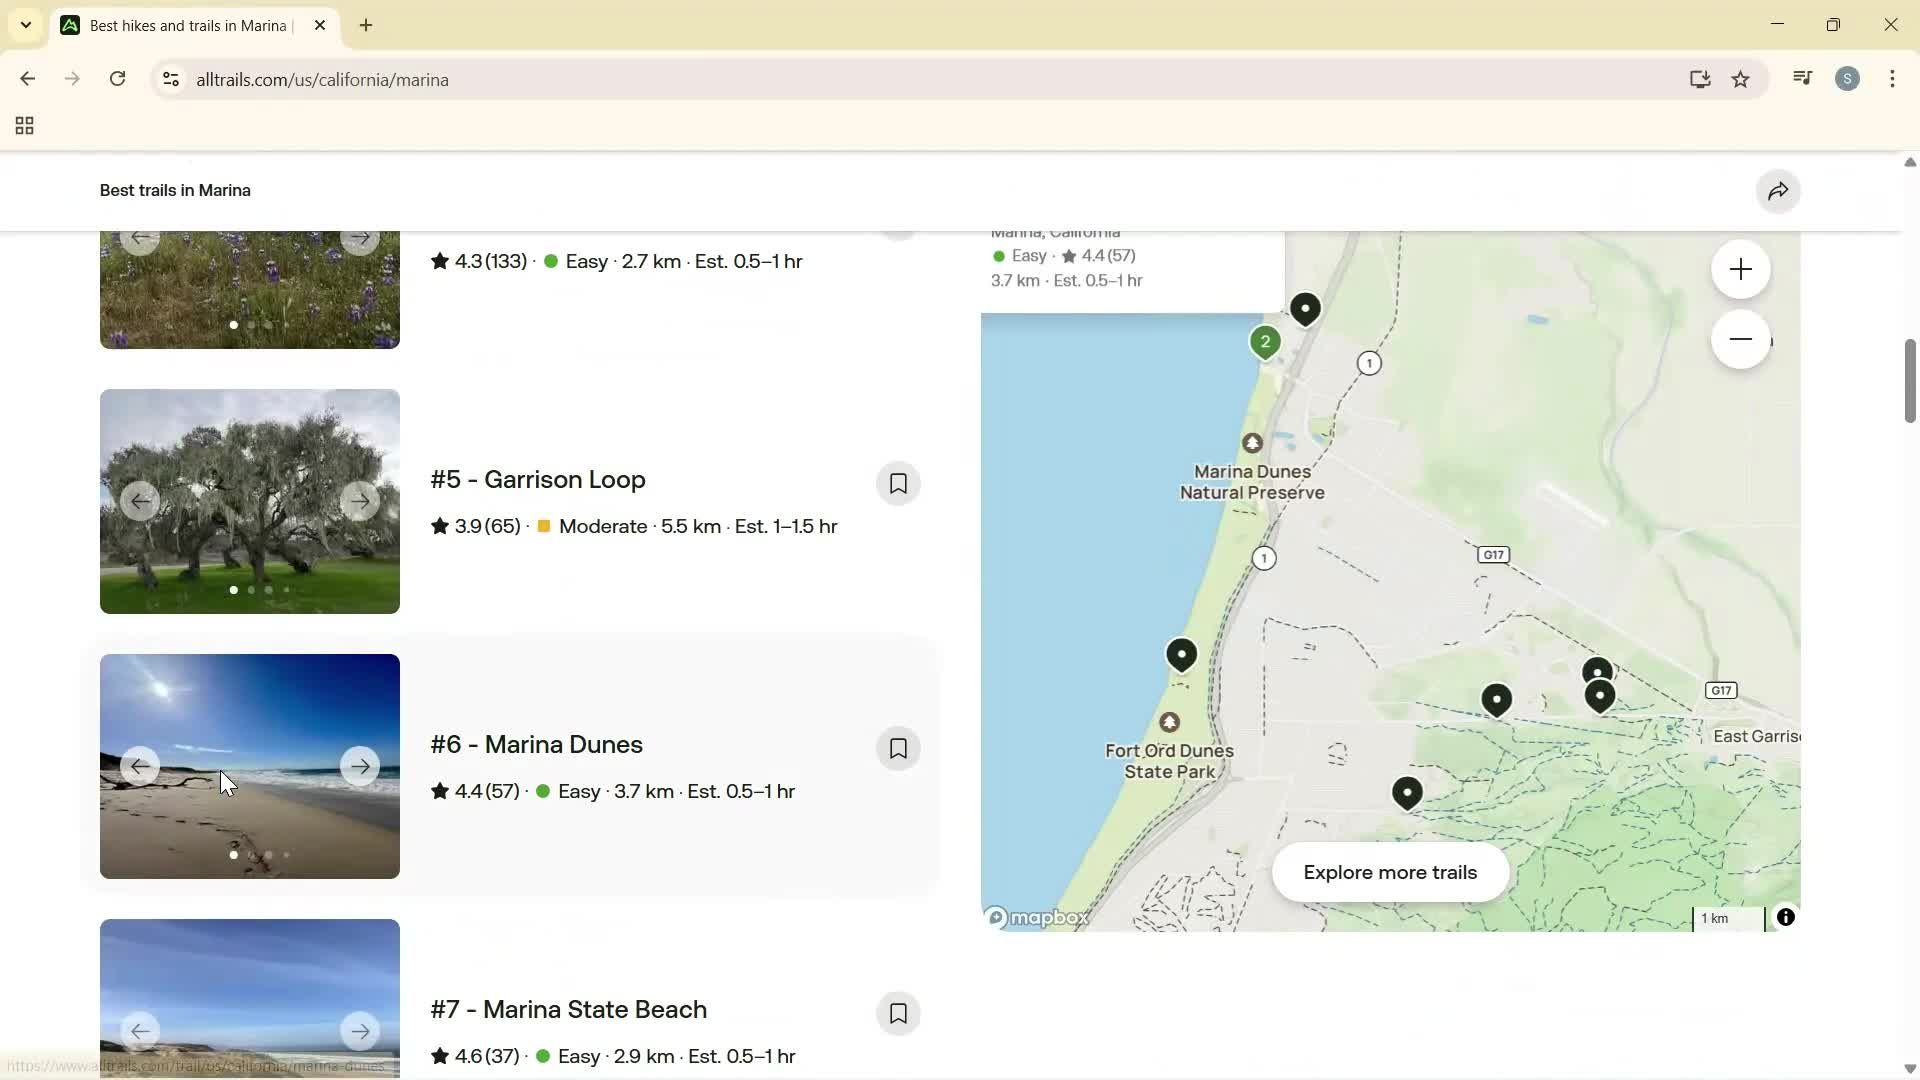
Task: Click the Google profile avatar icon
Action: click(1848, 78)
